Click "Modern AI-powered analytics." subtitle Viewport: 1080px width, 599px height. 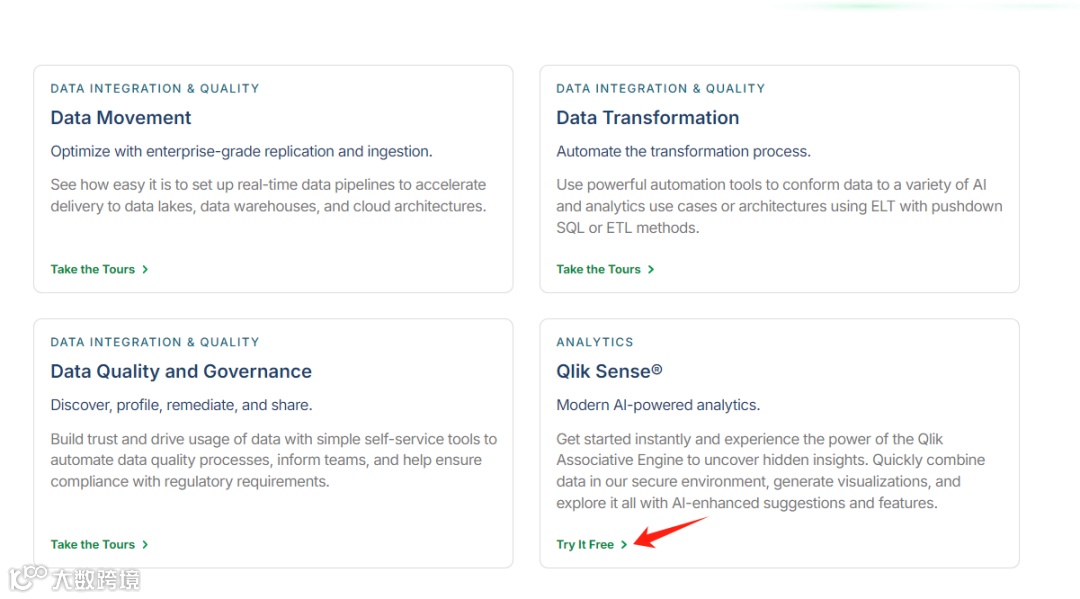point(658,405)
